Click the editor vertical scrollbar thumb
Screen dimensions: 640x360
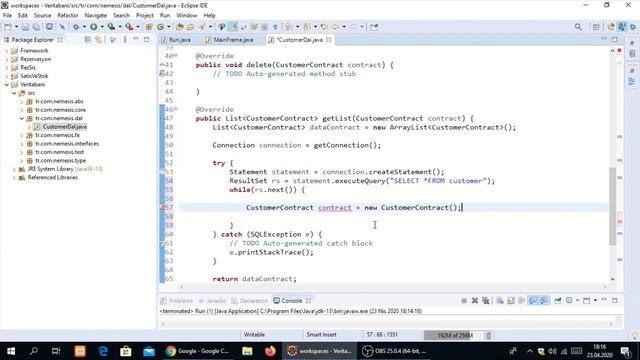click(612, 206)
